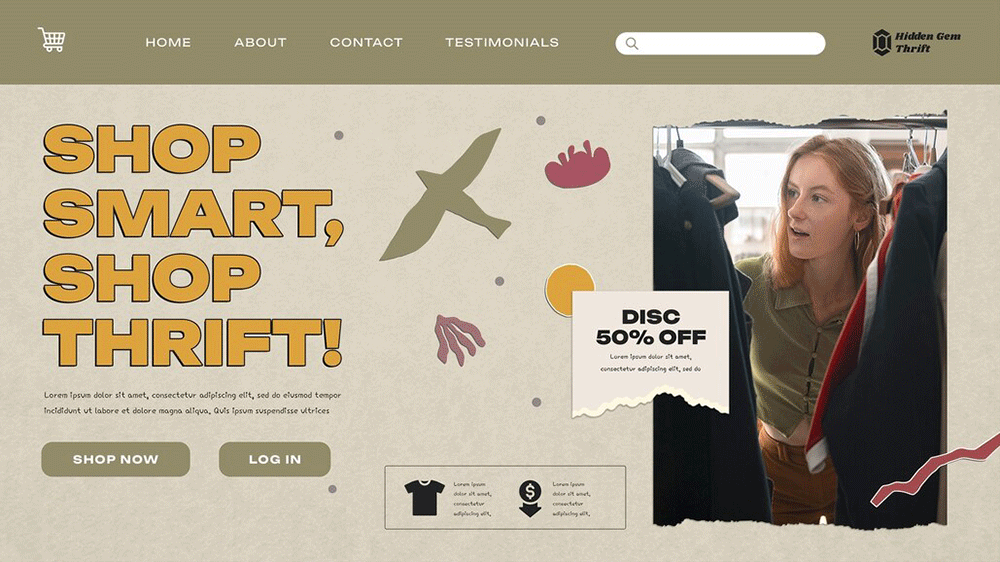Click the Hidden Gem Thrift gem logo
The width and height of the screenshot is (1000, 562).
pos(881,43)
